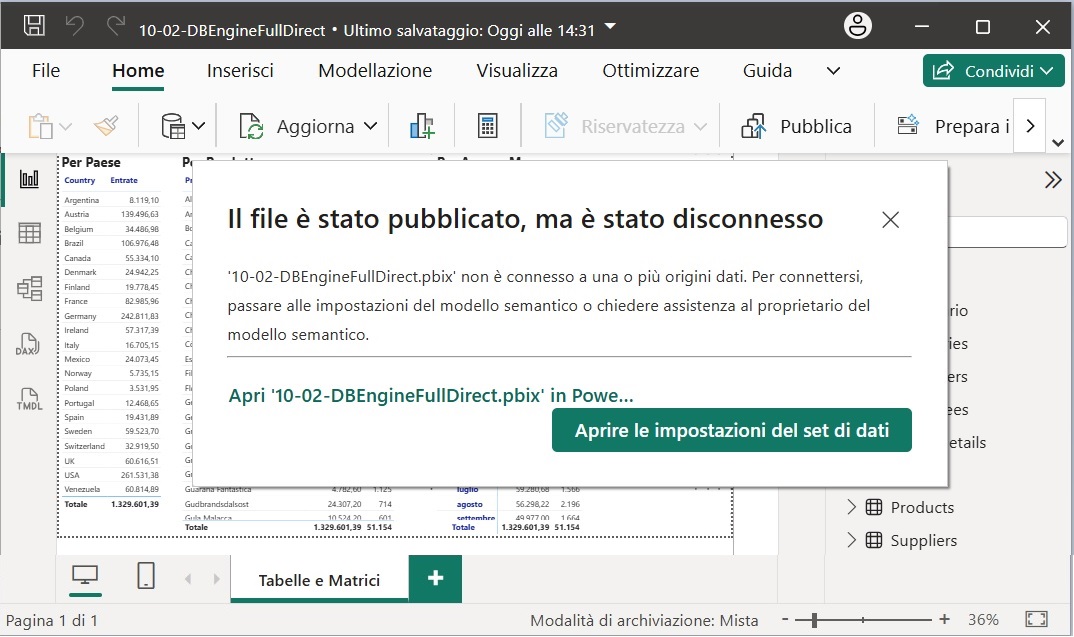The image size is (1074, 637).
Task: Click the new measure calculator icon
Action: (487, 127)
